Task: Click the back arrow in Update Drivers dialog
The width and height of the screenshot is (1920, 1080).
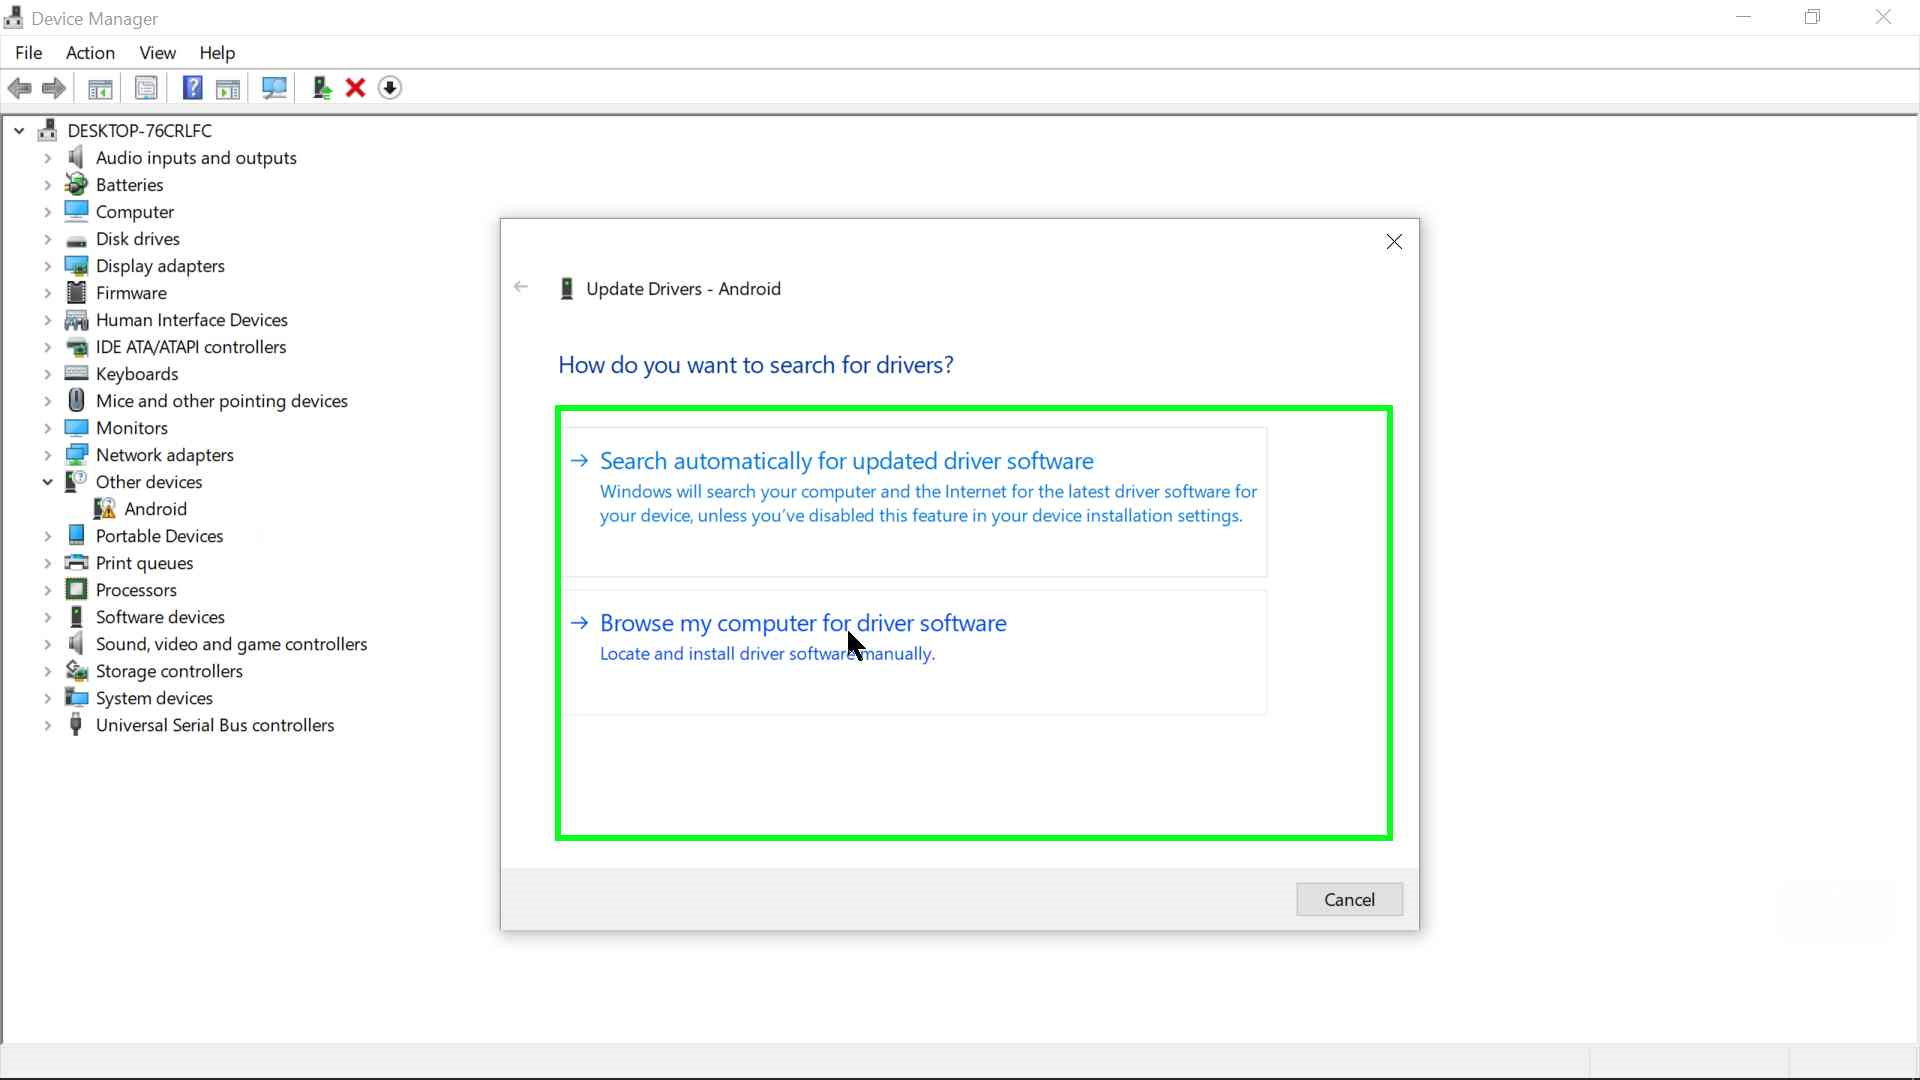Action: [x=521, y=287]
